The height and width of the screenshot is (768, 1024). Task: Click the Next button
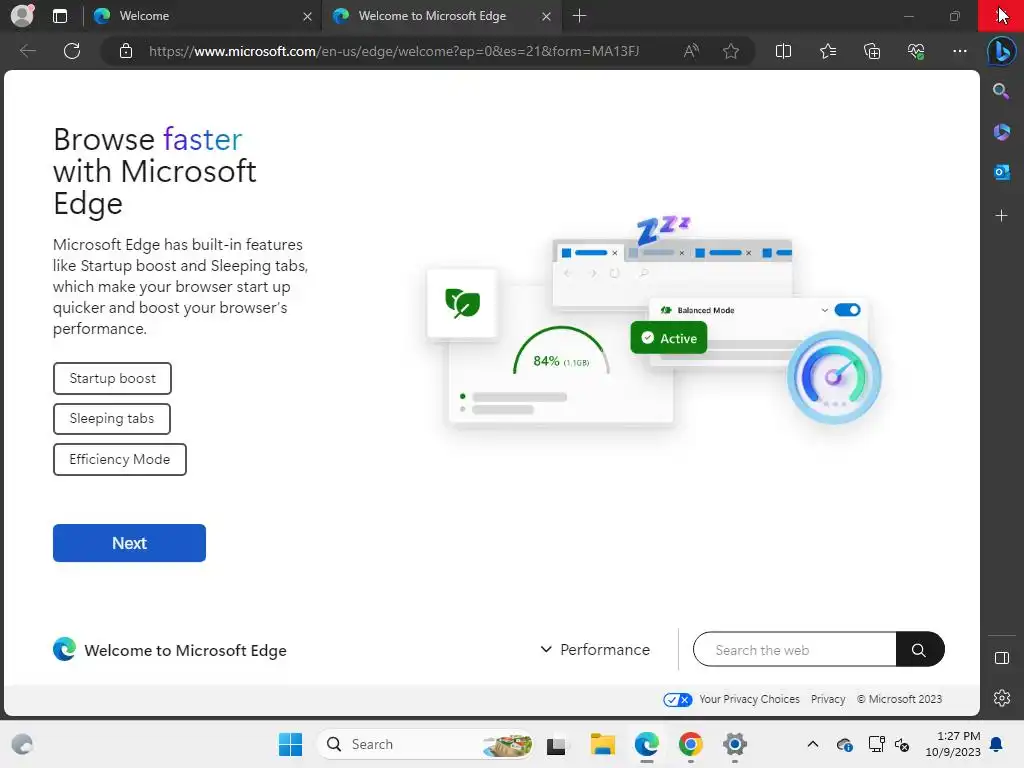point(129,543)
